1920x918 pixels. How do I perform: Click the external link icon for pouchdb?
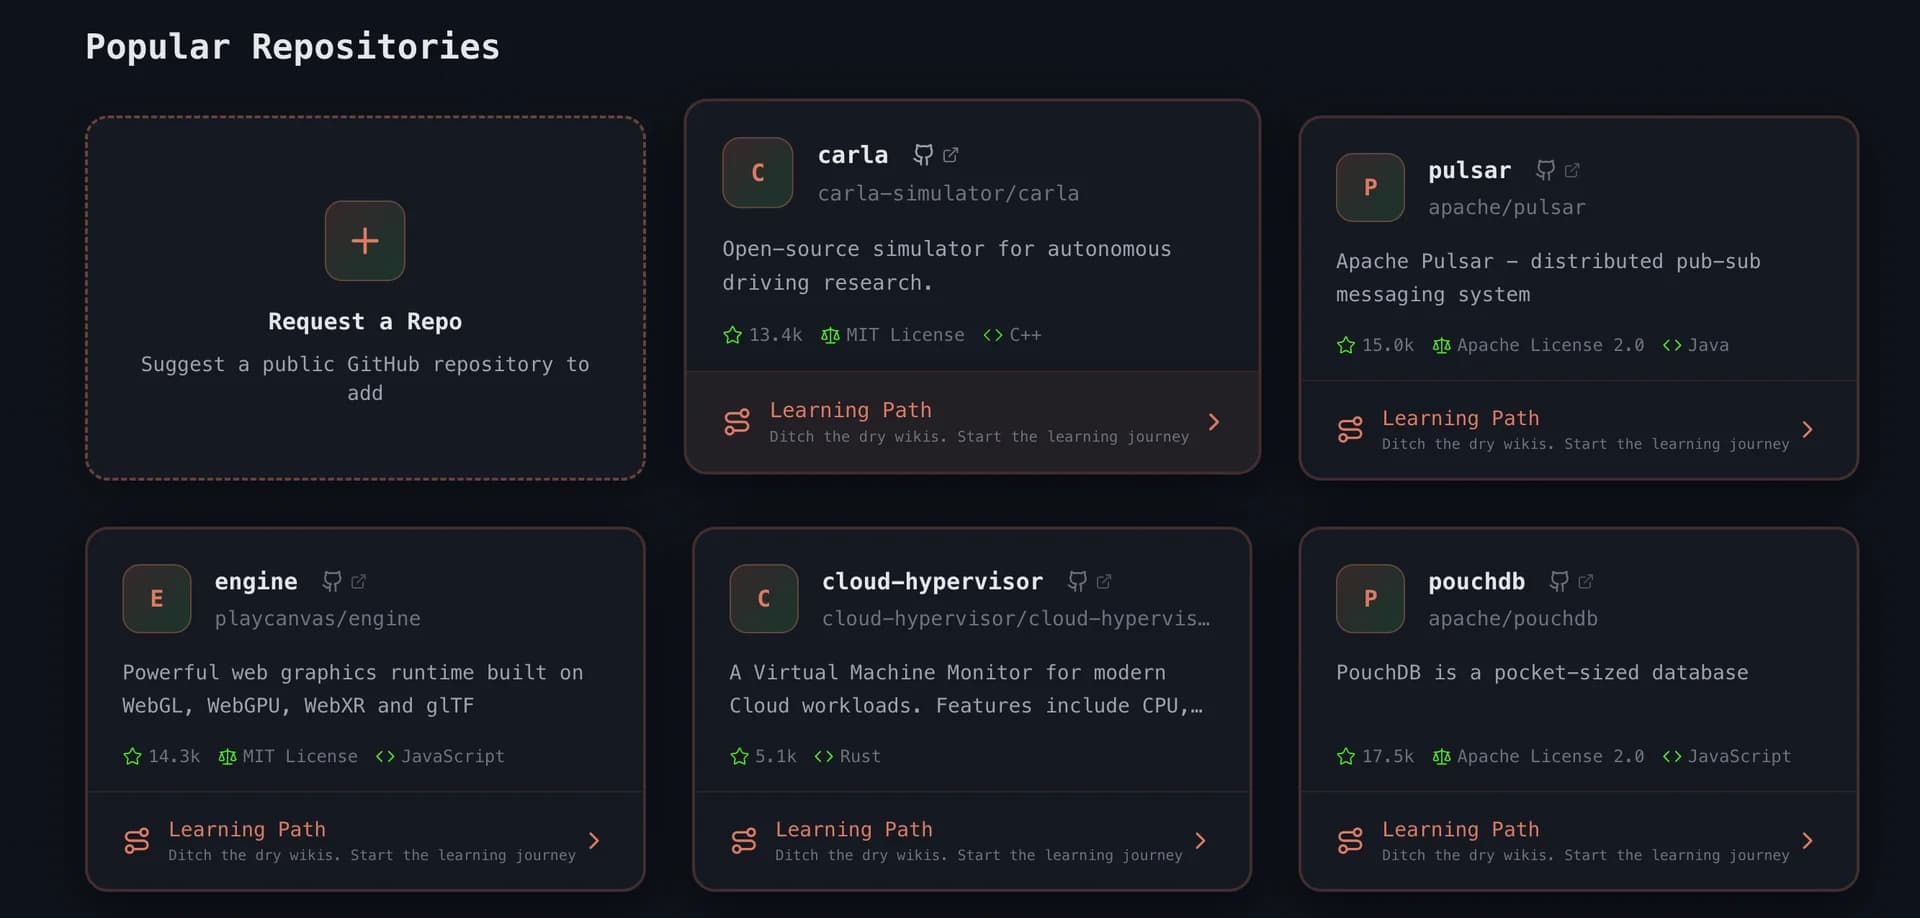point(1587,581)
